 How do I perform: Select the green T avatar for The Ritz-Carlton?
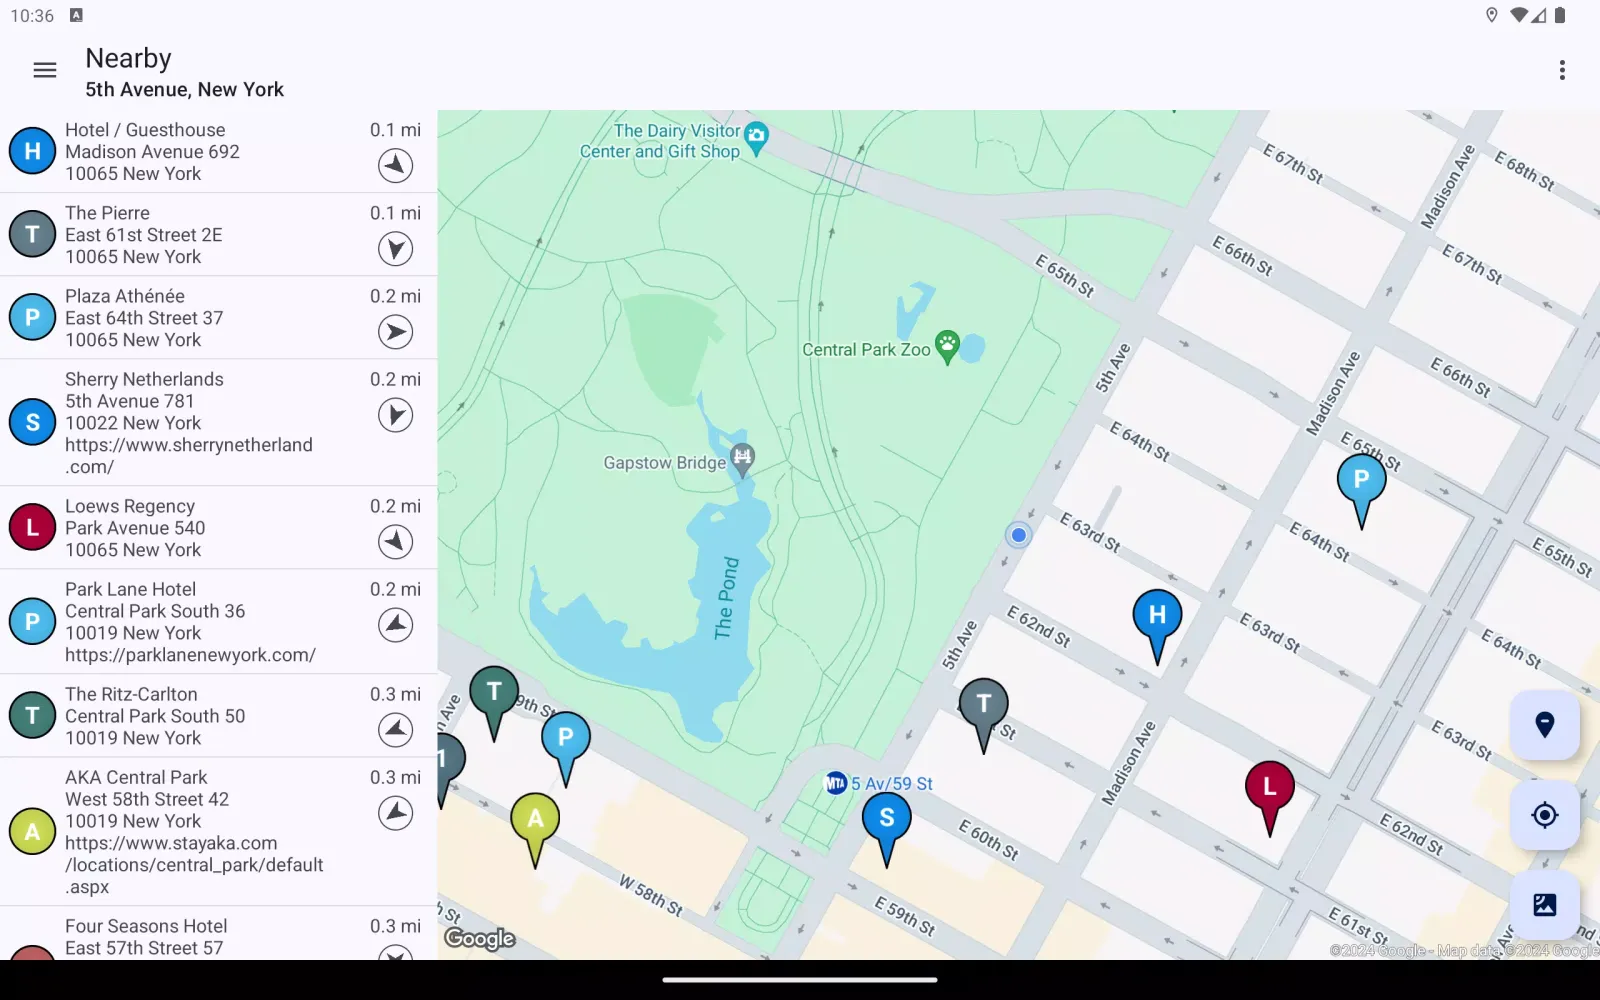pos(32,715)
